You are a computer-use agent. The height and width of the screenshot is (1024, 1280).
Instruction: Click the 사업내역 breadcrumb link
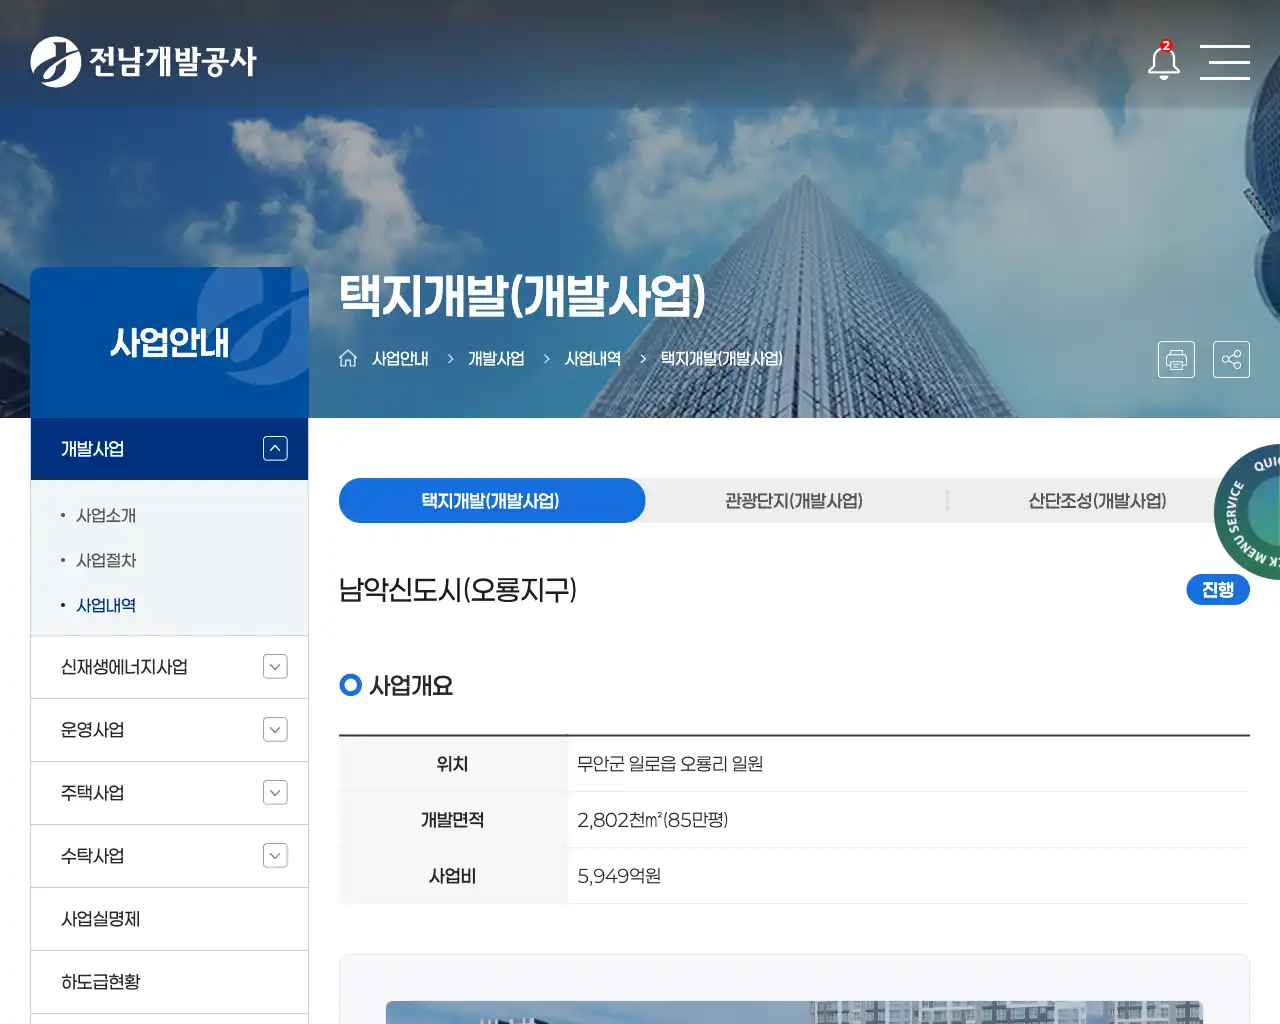593,358
